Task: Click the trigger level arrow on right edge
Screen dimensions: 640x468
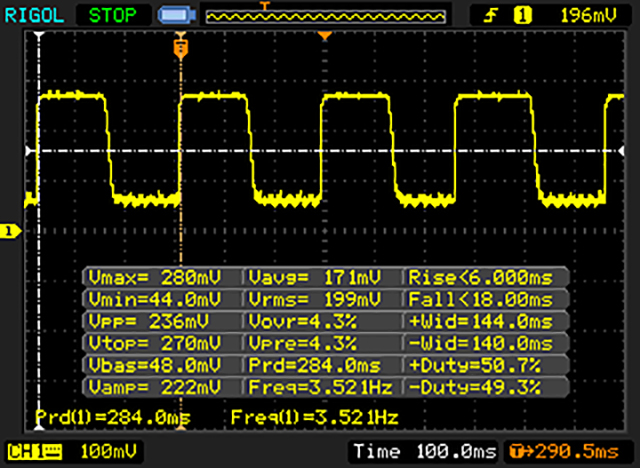Action: 621,151
